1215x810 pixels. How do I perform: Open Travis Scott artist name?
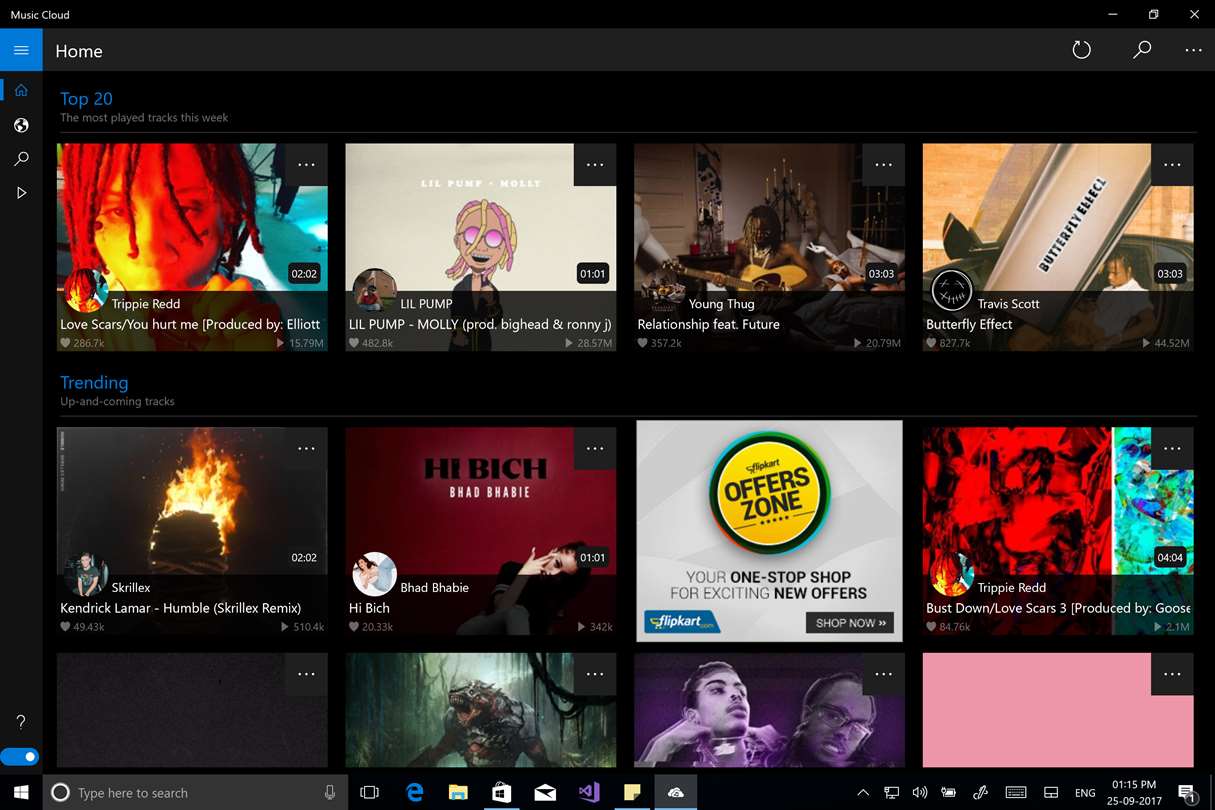pos(1008,304)
